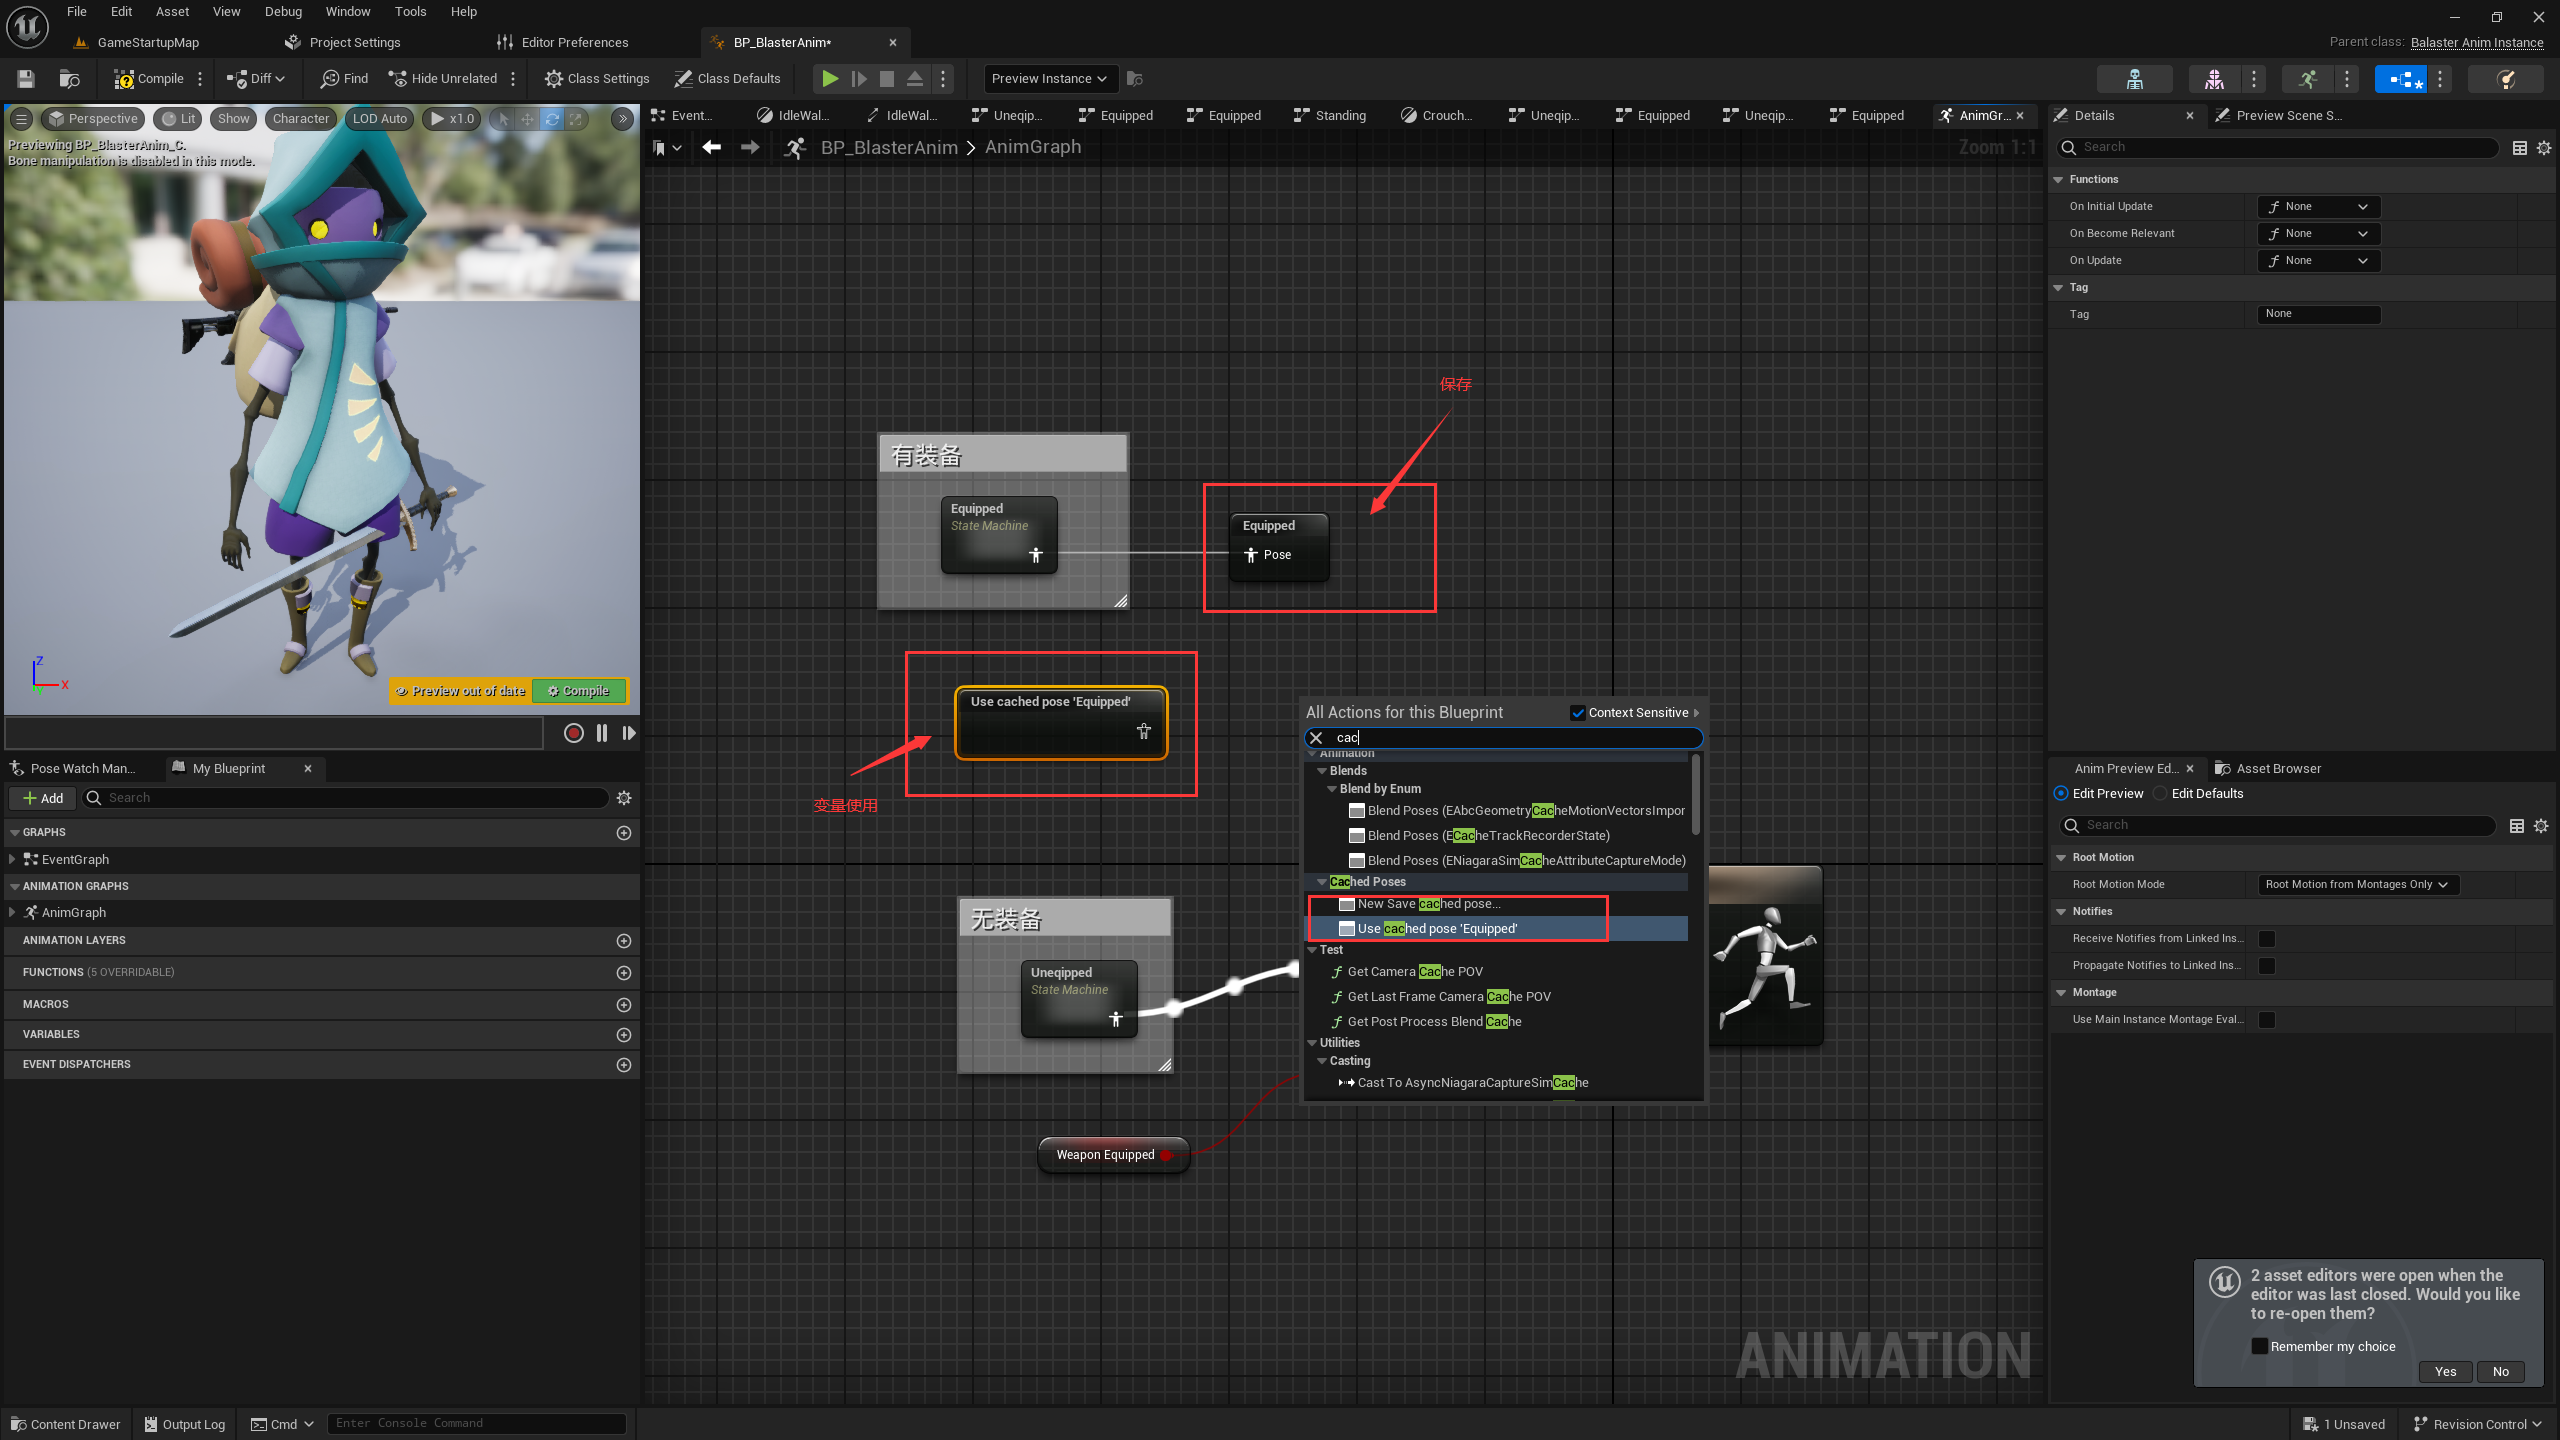Open the Window menu

pyautogui.click(x=347, y=12)
